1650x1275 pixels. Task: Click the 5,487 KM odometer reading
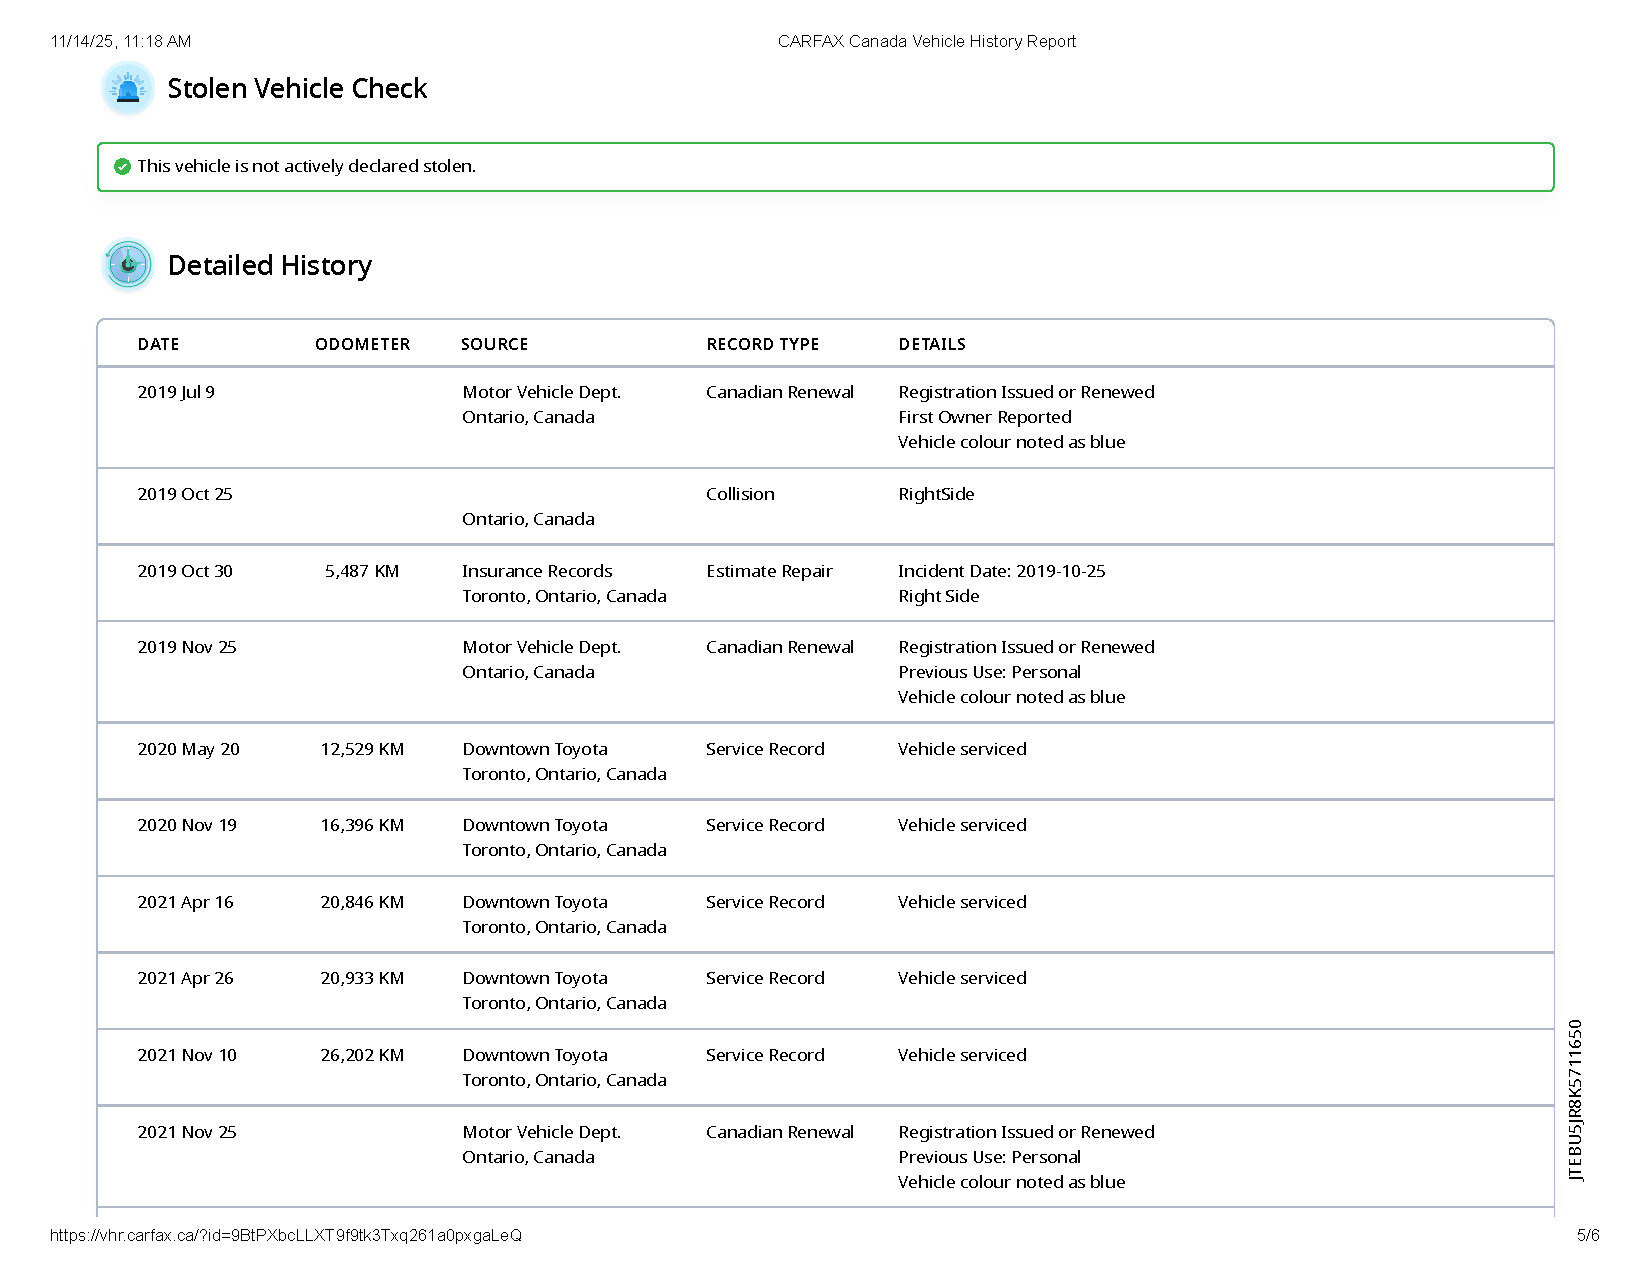361,571
